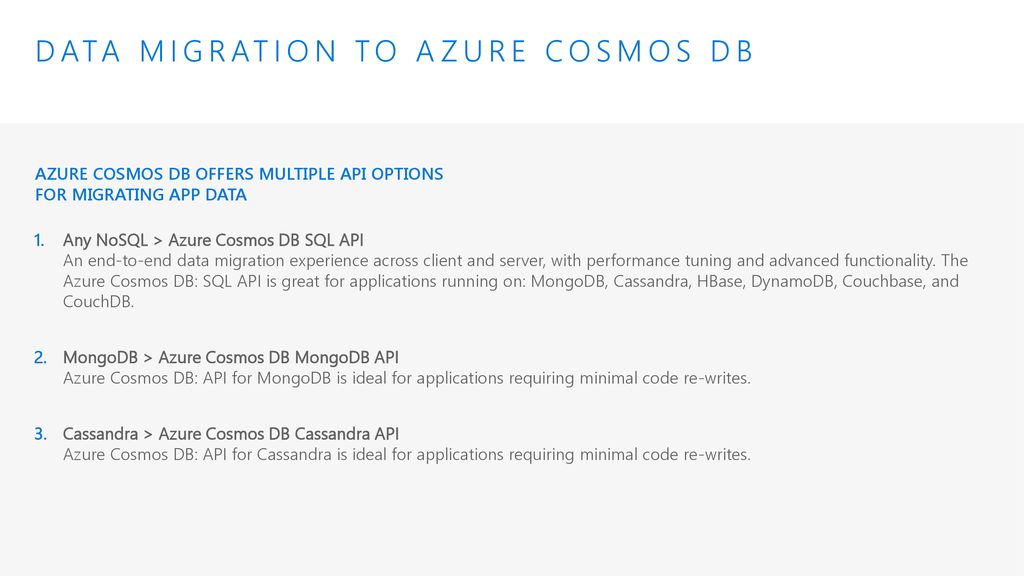Image resolution: width=1024 pixels, height=576 pixels.
Task: Click the 'Couchbase' word in first paragraph
Action: [x=884, y=281]
